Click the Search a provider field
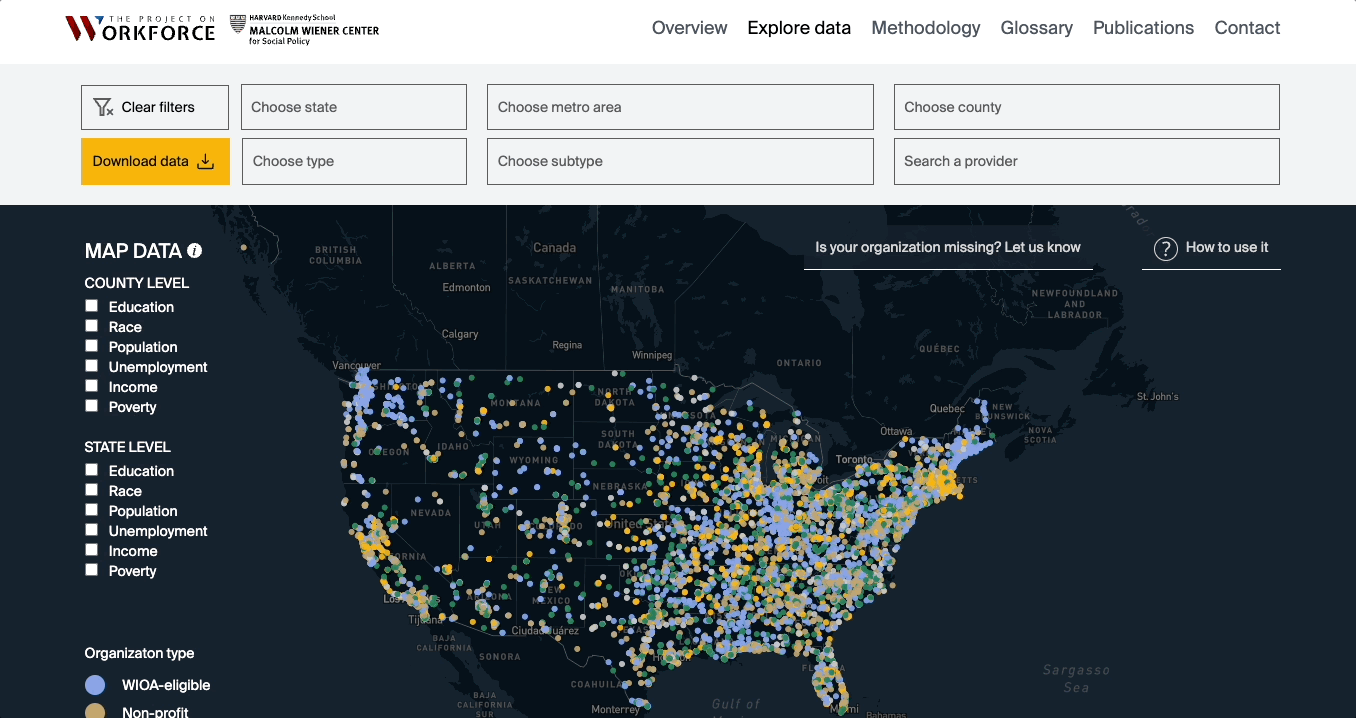Image resolution: width=1356 pixels, height=718 pixels. 1086,161
